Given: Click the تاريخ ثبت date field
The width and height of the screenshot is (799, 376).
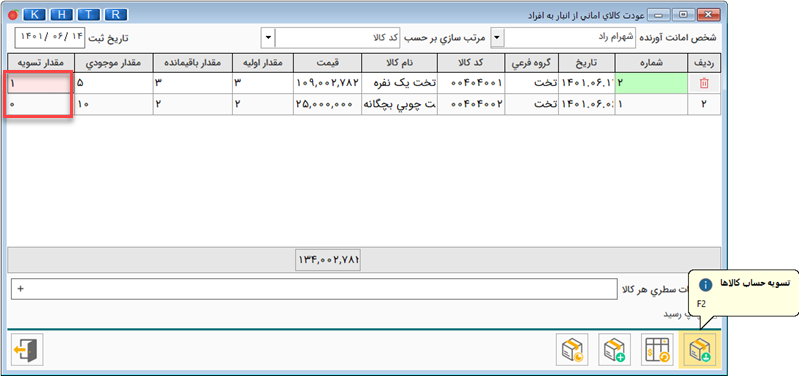Looking at the screenshot, I should click(x=51, y=38).
